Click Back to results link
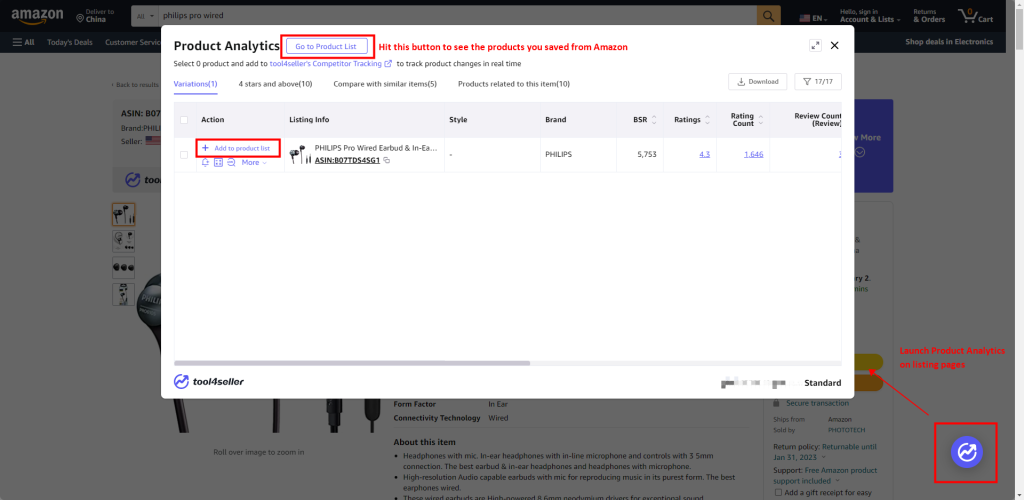This screenshot has width=1024, height=500. [x=135, y=85]
